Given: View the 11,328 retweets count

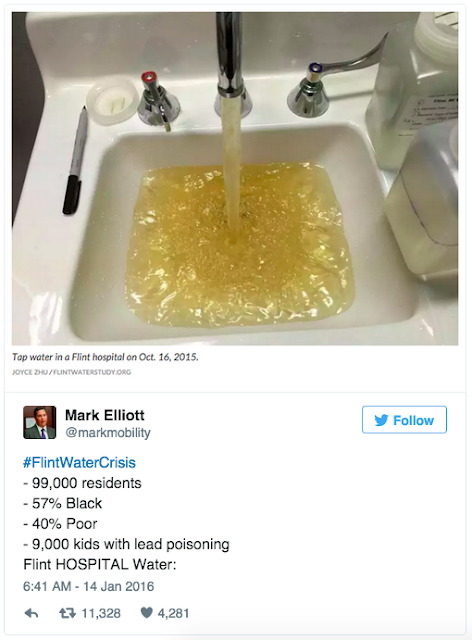Looking at the screenshot, I should (x=101, y=613).
